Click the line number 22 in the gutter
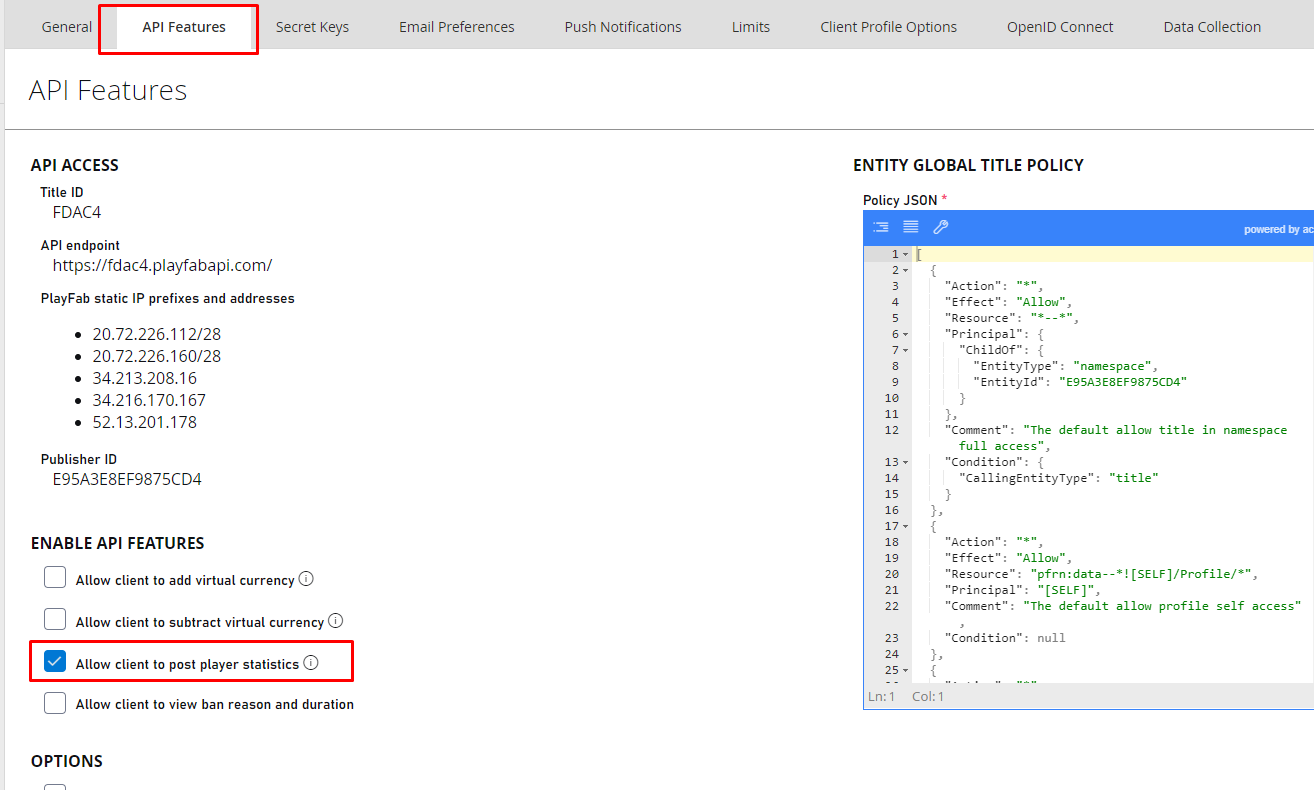The height and width of the screenshot is (790, 1314). click(x=892, y=606)
